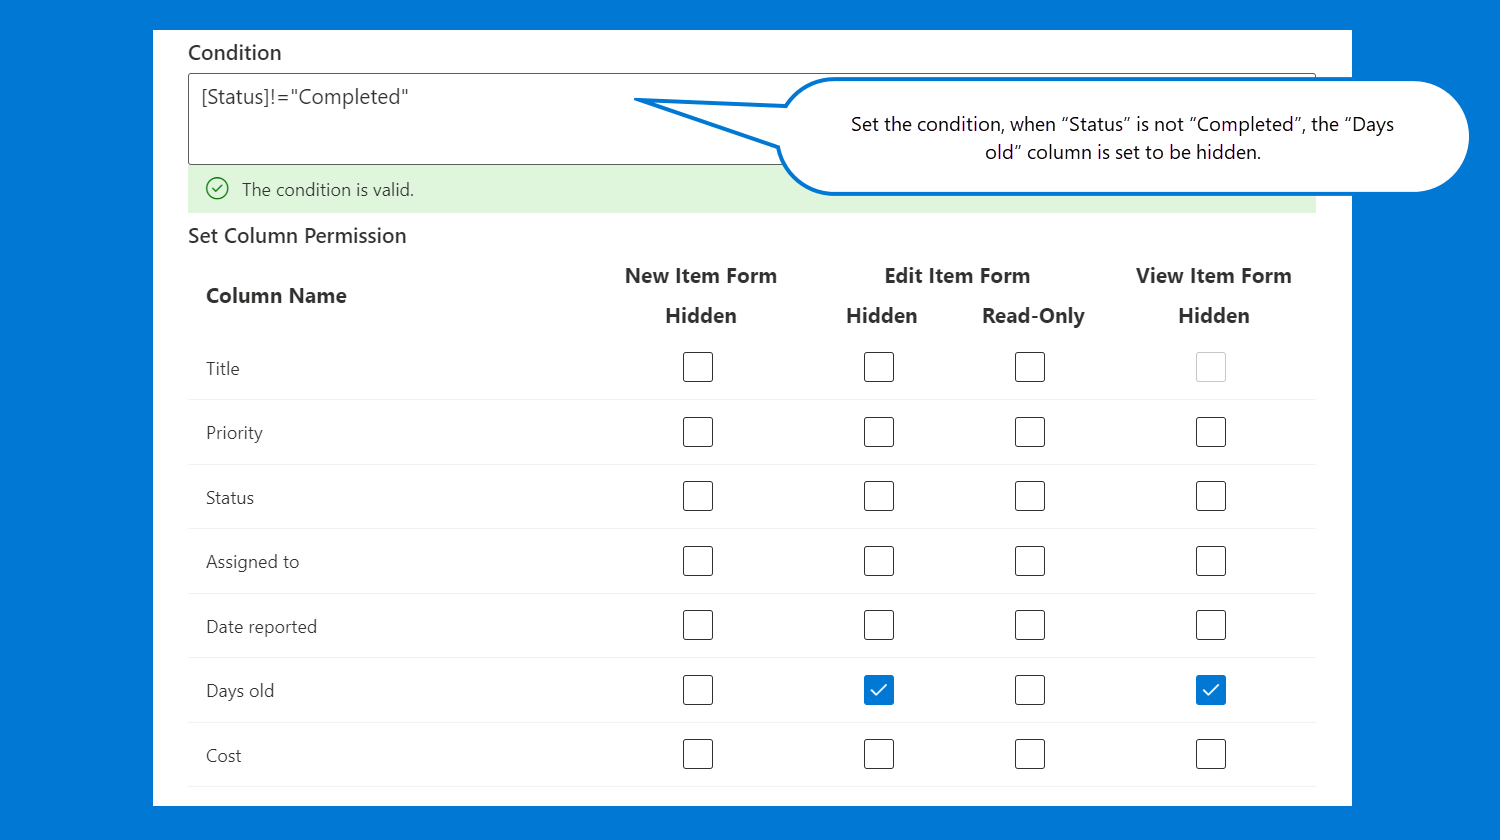
Task: Check Title read-only in Edit Item Form
Action: point(1030,367)
